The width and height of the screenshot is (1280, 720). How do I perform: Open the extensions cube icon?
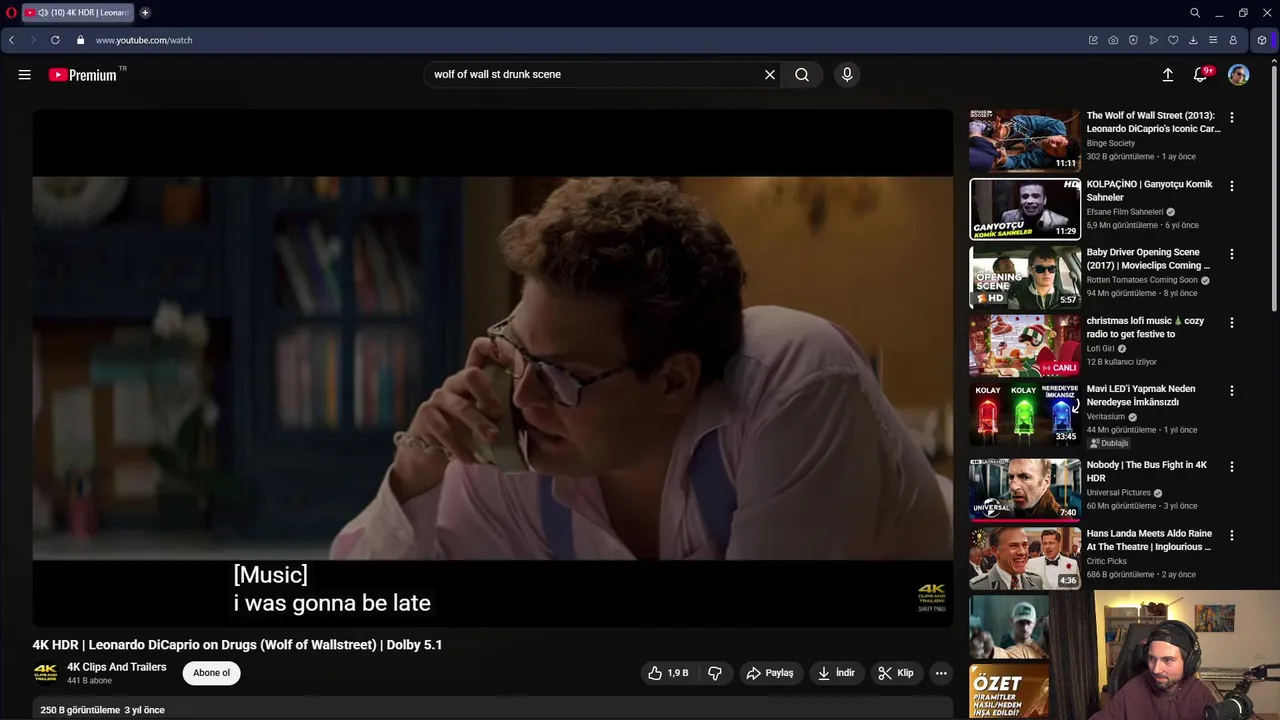click(1262, 40)
